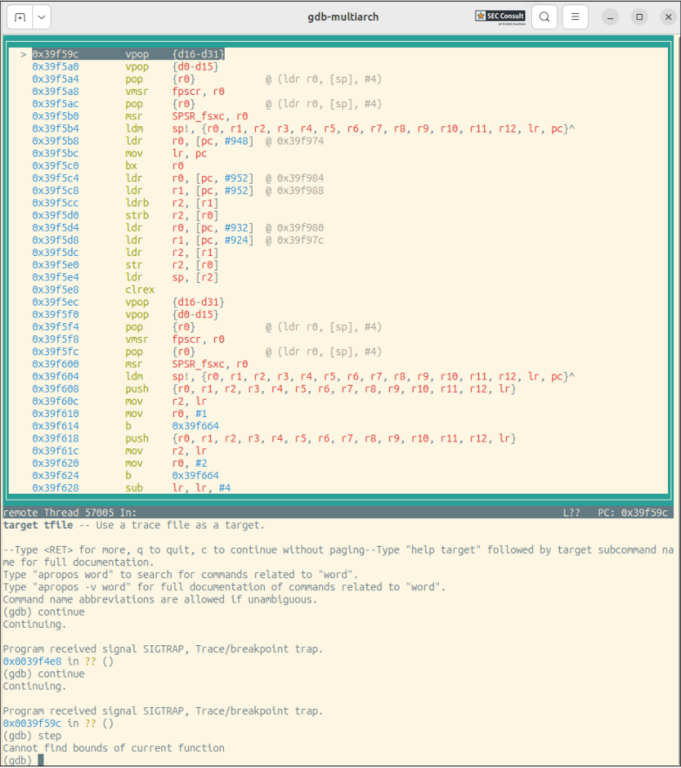Viewport: 681px width, 768px height.
Task: Open terminal search with magnifier icon
Action: coord(544,17)
